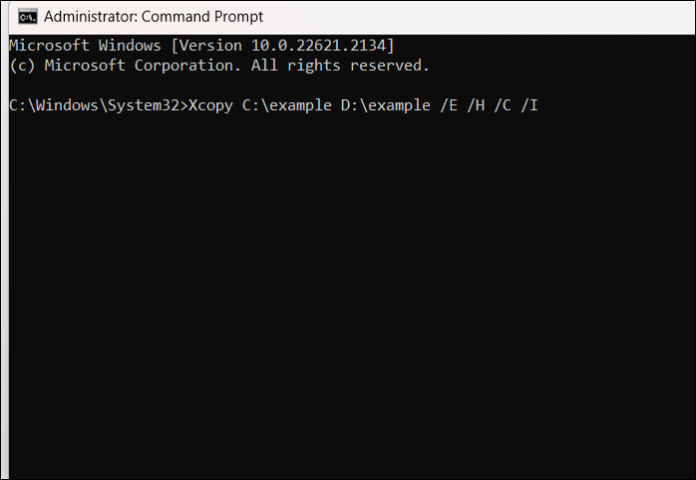Click the "Administrator: Command Prompt" window title
This screenshot has height=480, width=696.
pyautogui.click(x=154, y=16)
